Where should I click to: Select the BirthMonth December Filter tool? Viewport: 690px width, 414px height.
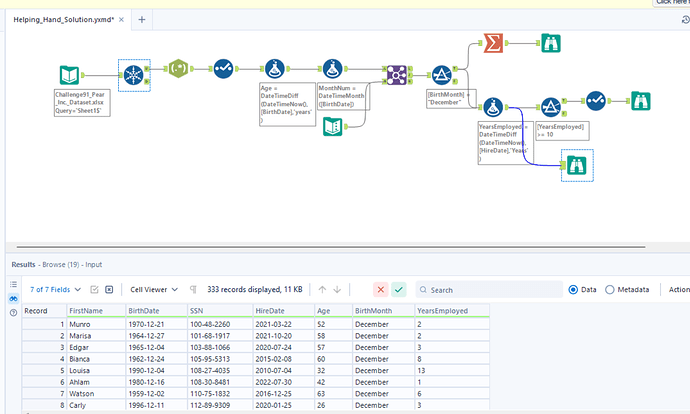click(x=443, y=74)
